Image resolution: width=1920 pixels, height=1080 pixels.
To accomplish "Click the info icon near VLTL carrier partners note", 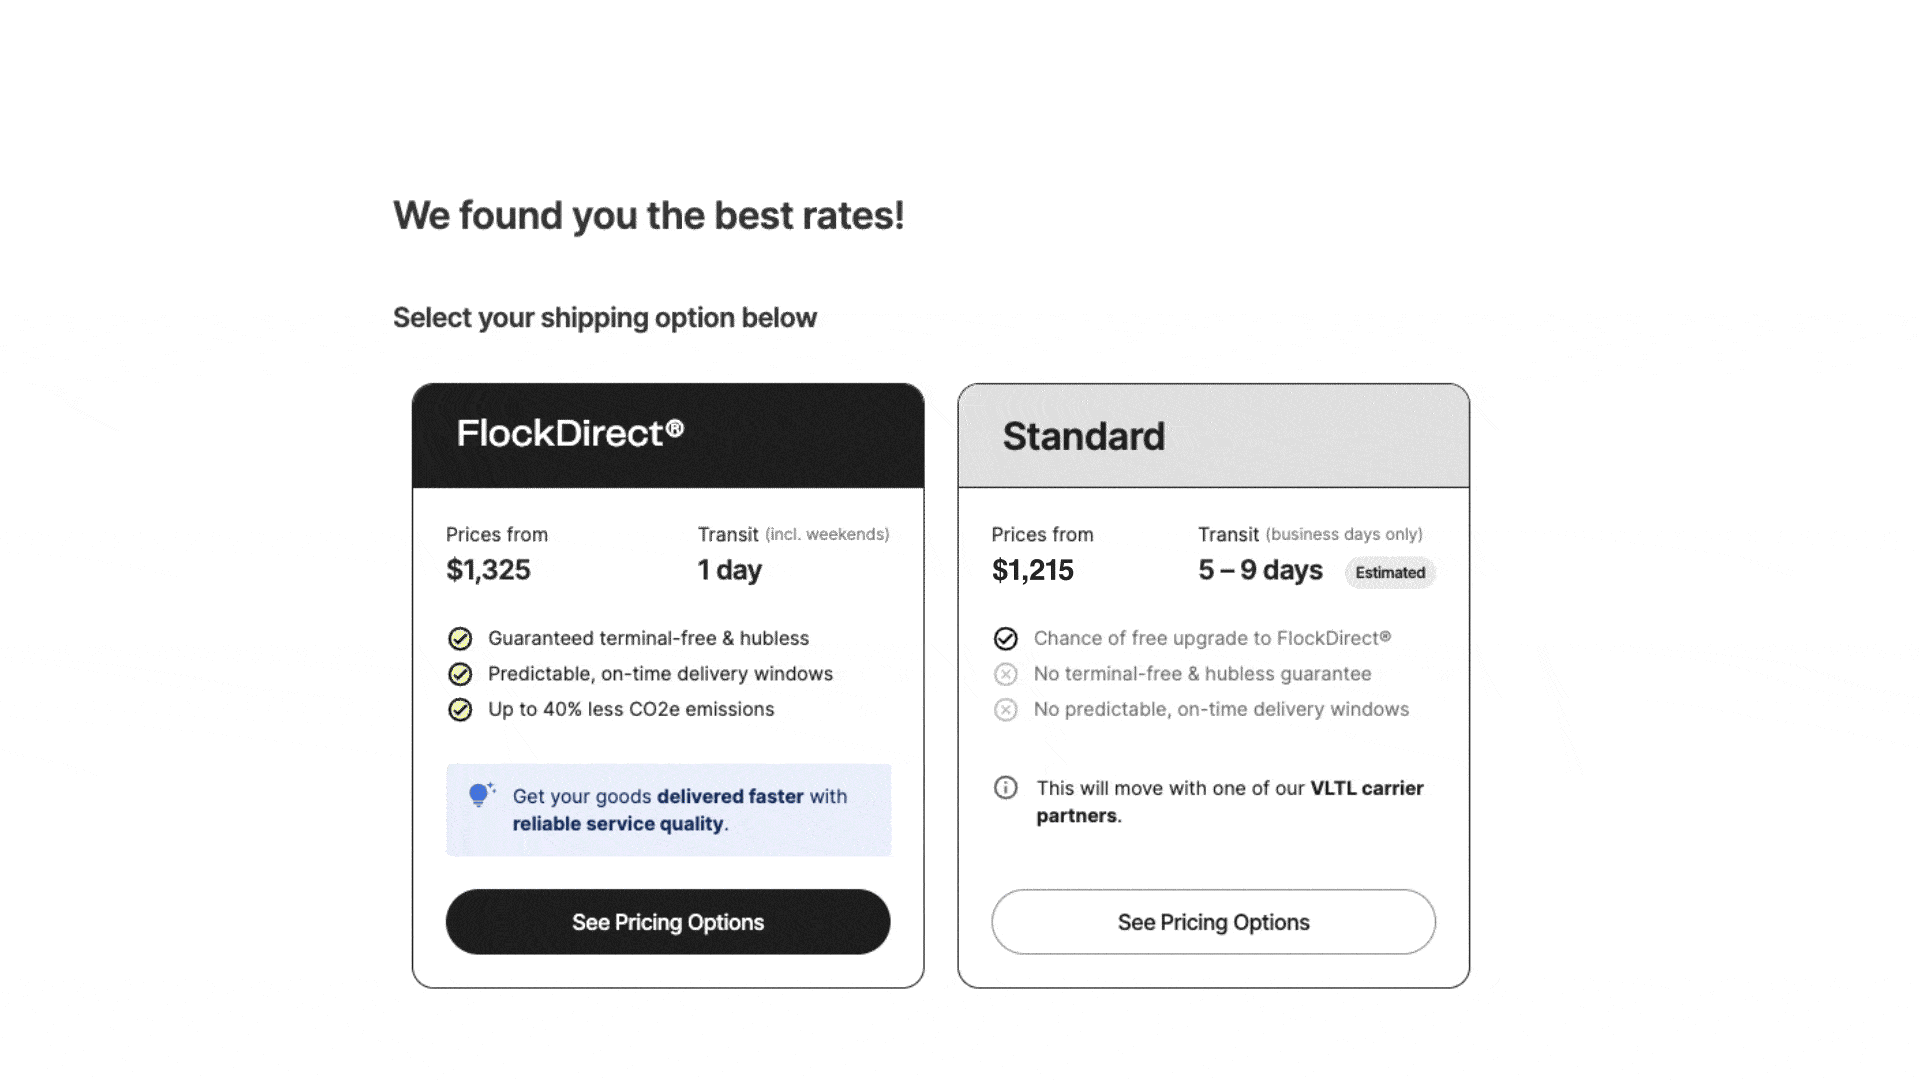I will pos(1006,788).
